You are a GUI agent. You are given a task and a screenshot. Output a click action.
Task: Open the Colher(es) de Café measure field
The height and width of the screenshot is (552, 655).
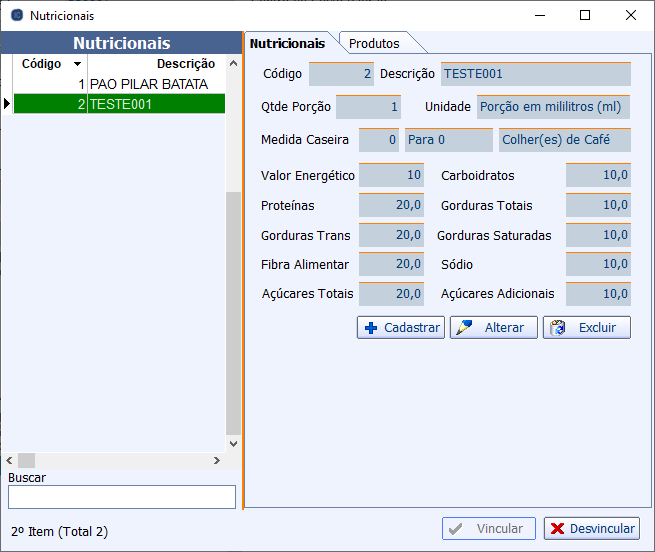coord(564,140)
